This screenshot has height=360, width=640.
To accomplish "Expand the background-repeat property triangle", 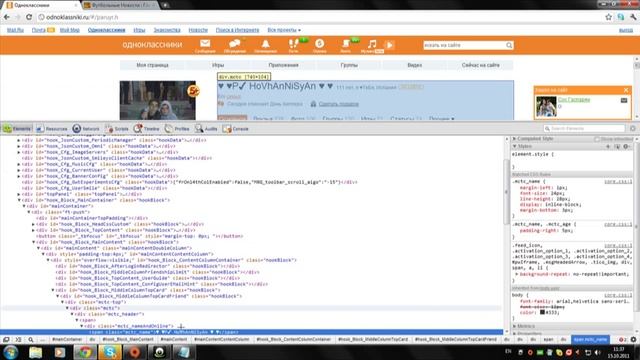I will pos(517,274).
